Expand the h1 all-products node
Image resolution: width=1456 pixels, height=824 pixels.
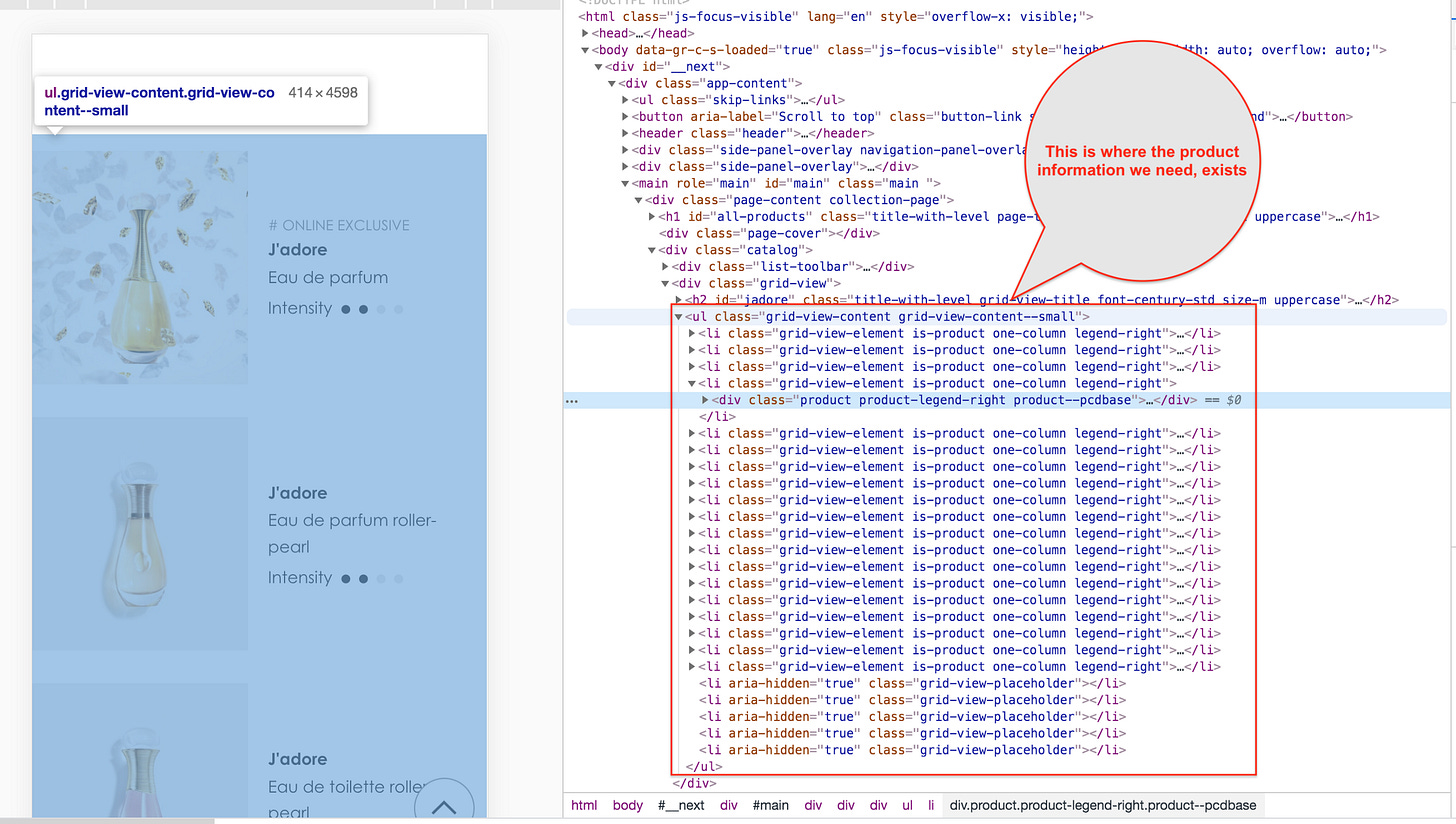tap(653, 217)
